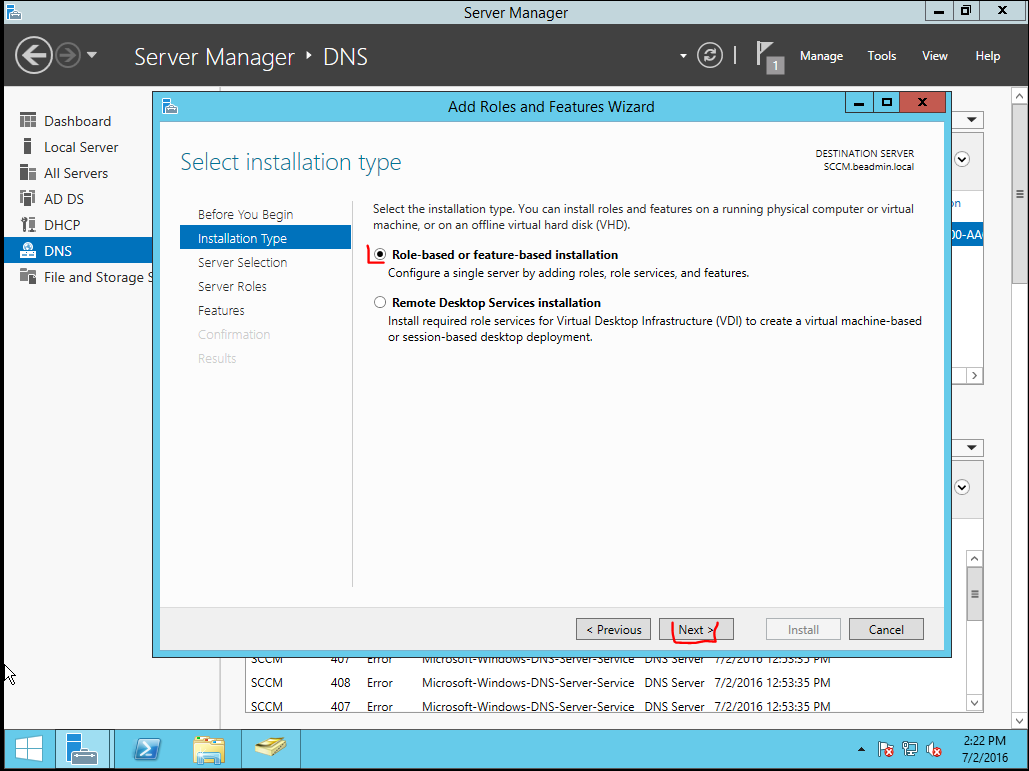Viewport: 1029px width, 771px height.
Task: Launch PowerShell from the taskbar
Action: coord(146,749)
